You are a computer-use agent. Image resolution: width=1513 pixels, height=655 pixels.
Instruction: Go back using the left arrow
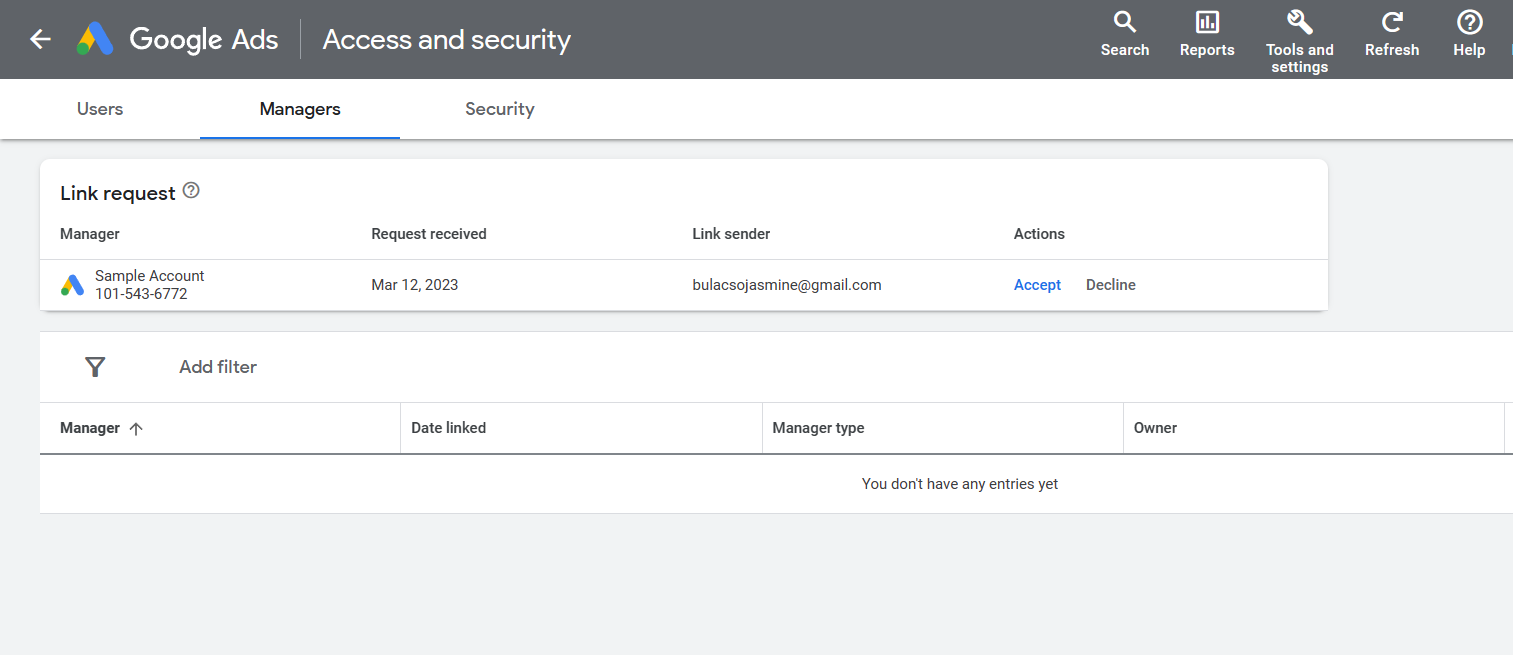(40, 39)
